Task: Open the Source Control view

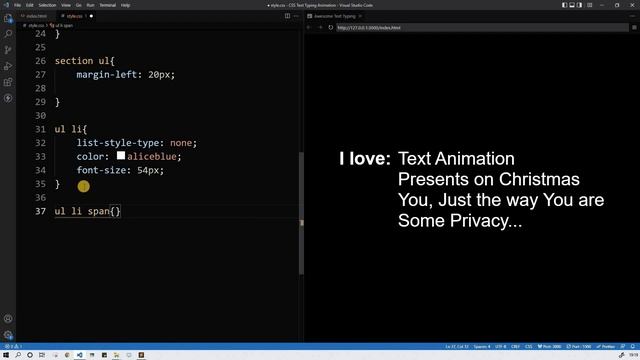Action: [8, 50]
